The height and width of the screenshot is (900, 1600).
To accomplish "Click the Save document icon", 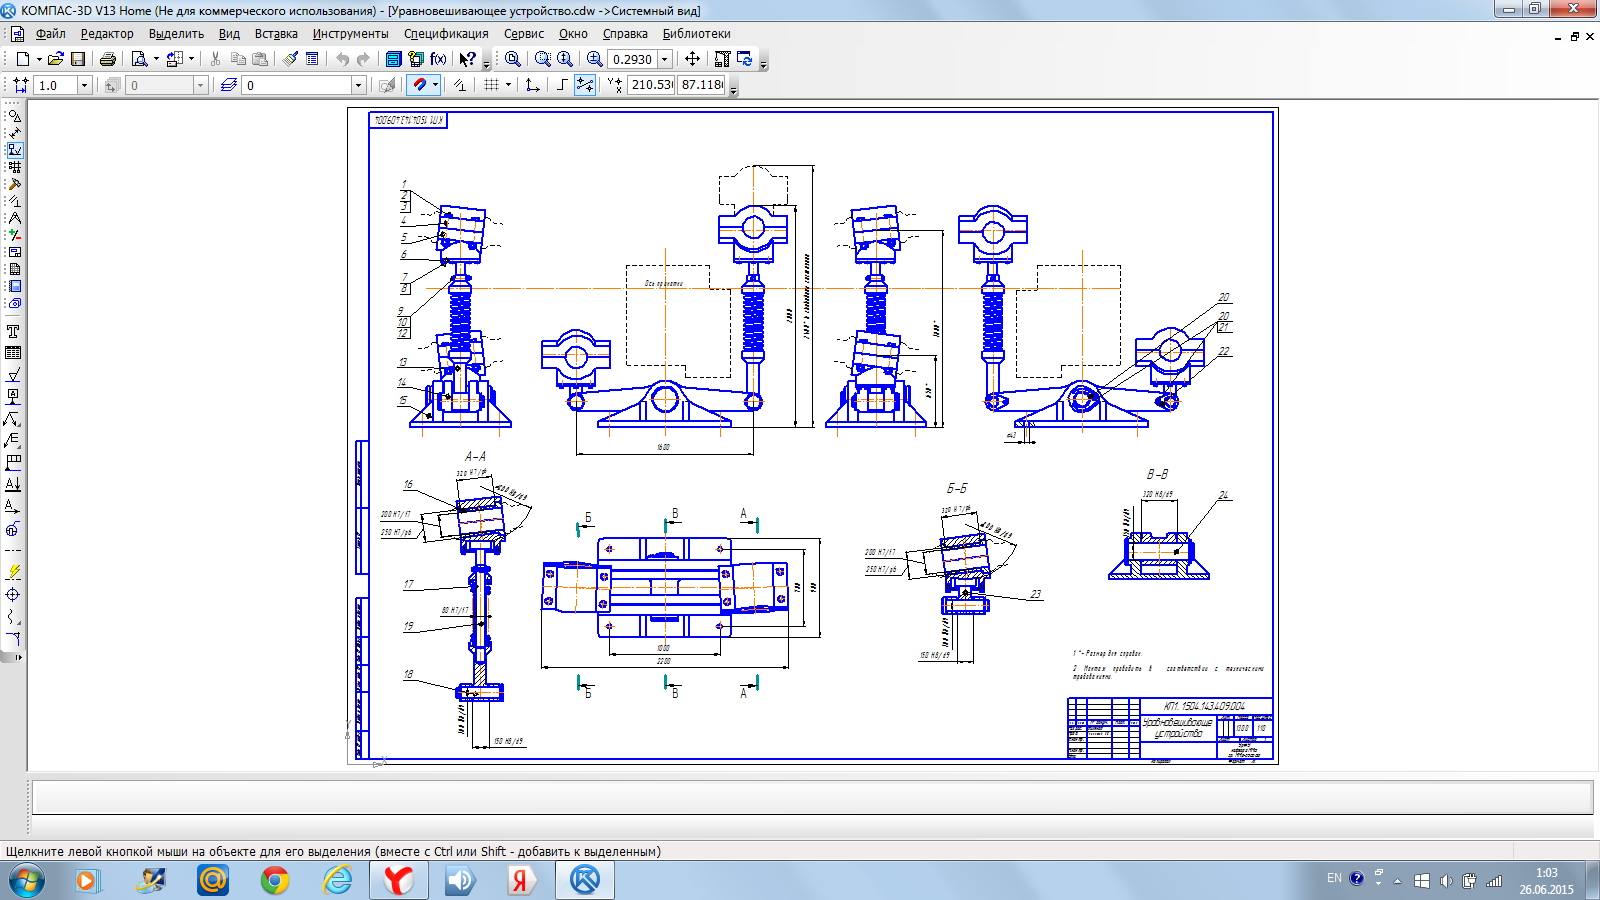I will tap(78, 59).
